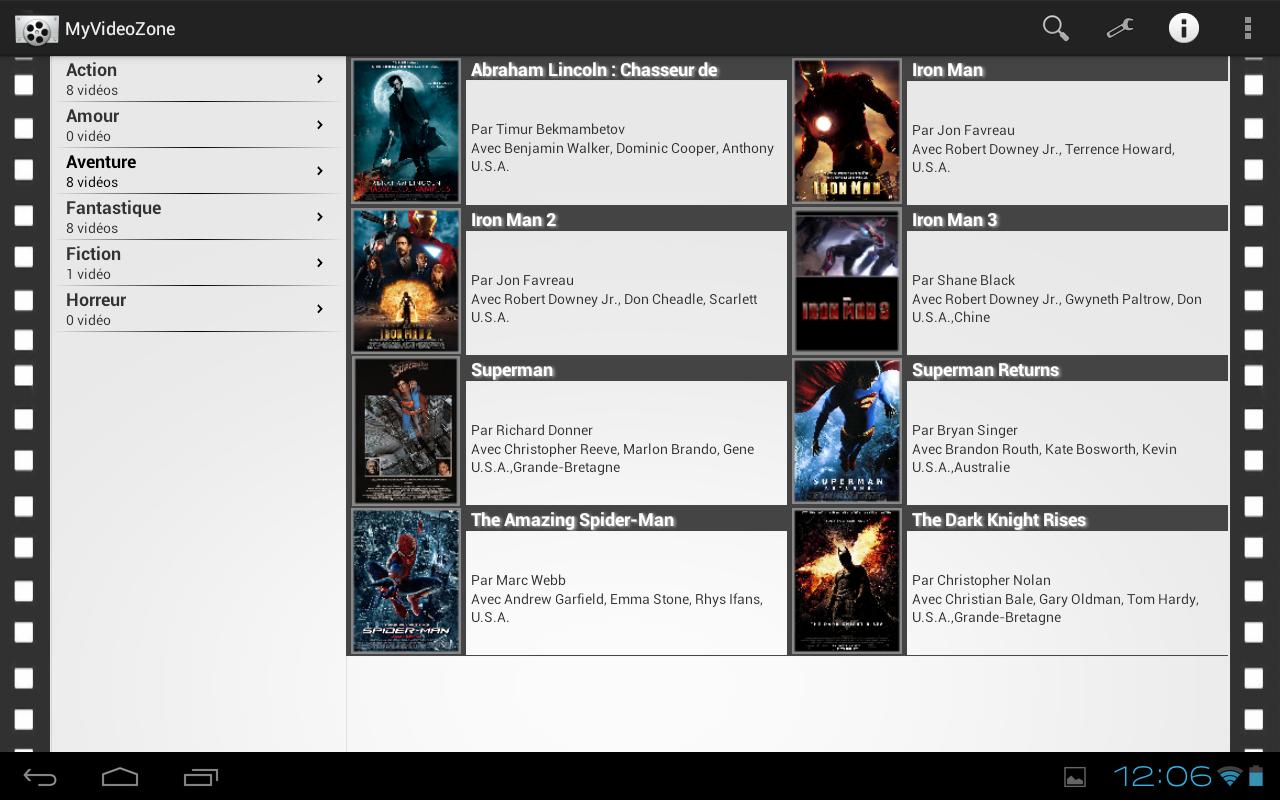Click cast line "Avec Robert Downey Jr., Don Cheadle"
This screenshot has height=800, width=1280.
[614, 299]
